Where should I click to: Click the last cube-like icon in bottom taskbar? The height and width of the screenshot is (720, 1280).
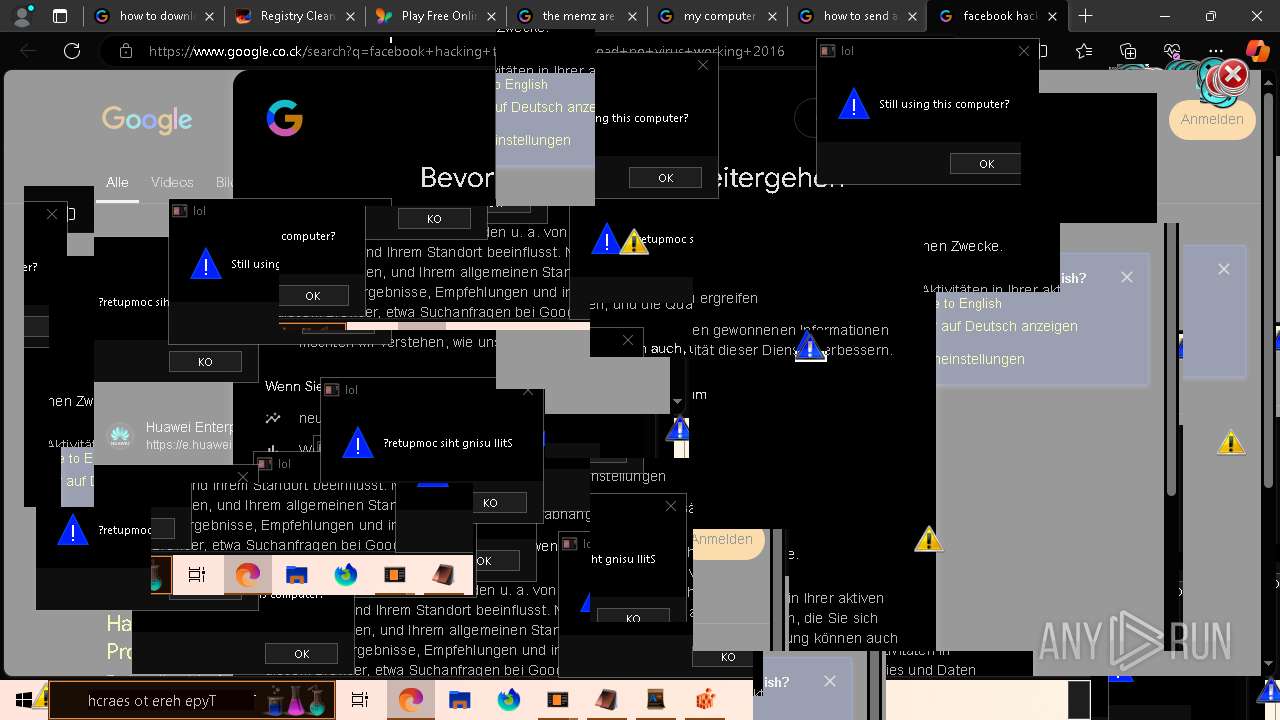(x=705, y=700)
